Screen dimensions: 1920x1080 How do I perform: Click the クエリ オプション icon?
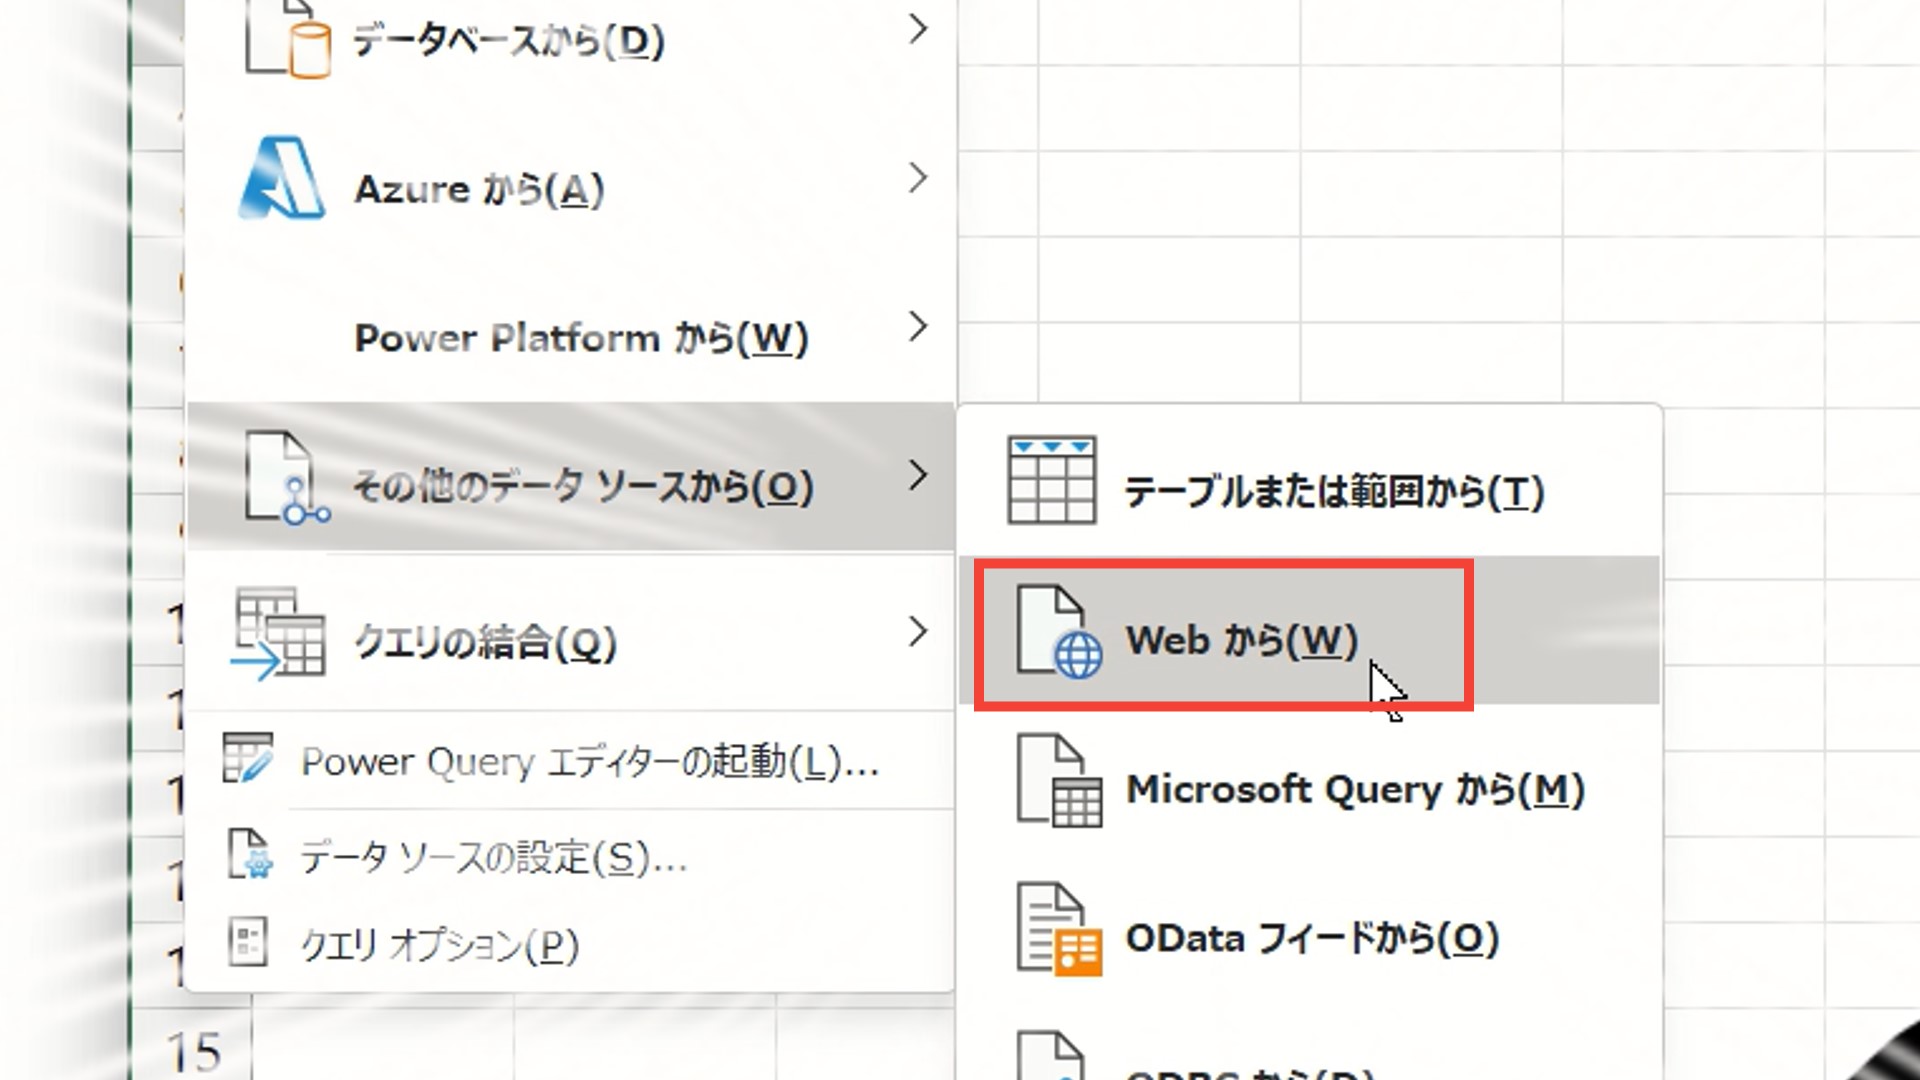point(247,942)
